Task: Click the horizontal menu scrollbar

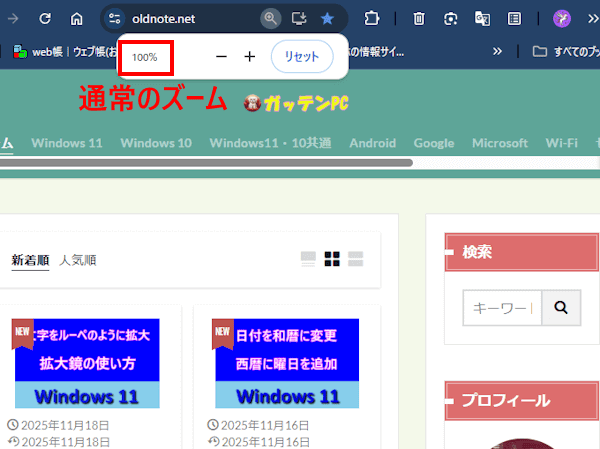Action: tap(206, 163)
